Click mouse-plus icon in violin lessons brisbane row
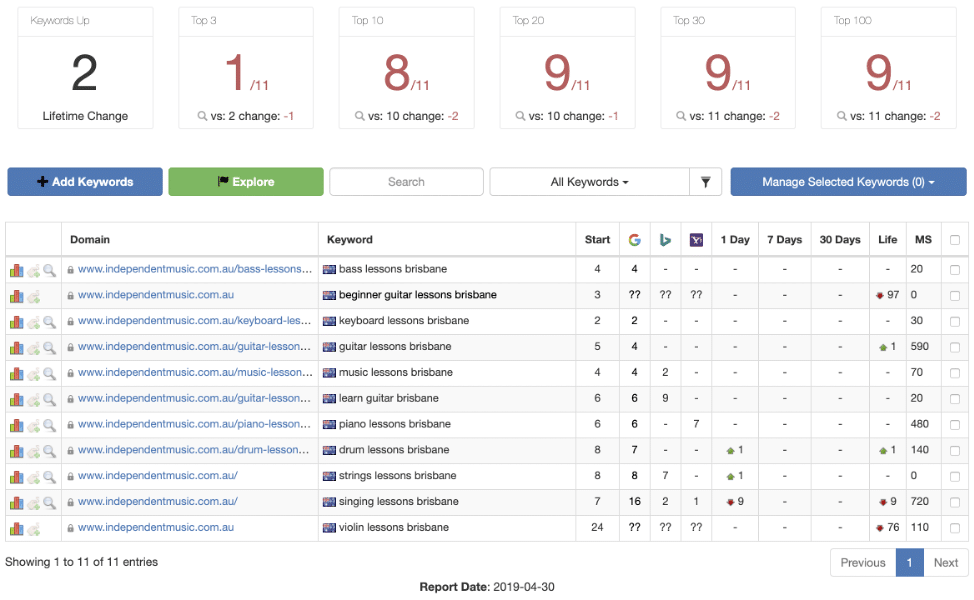974x600 pixels. point(34,529)
